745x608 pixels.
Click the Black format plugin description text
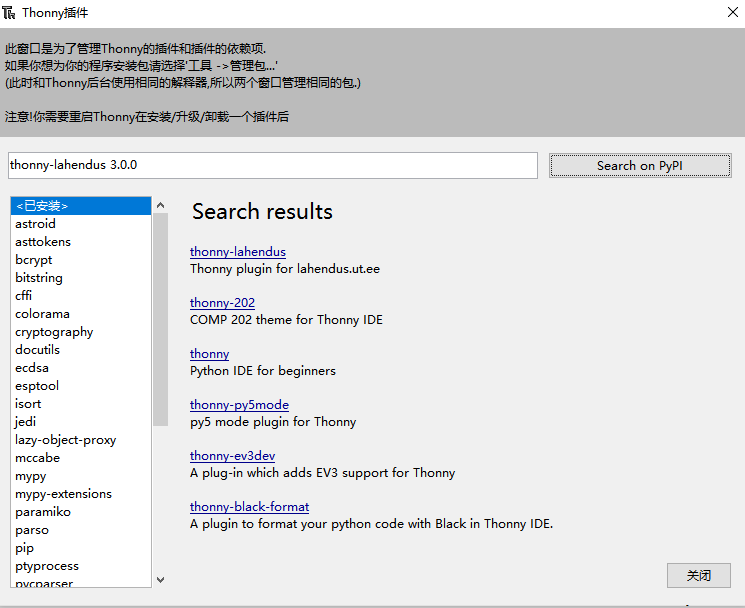click(x=372, y=524)
